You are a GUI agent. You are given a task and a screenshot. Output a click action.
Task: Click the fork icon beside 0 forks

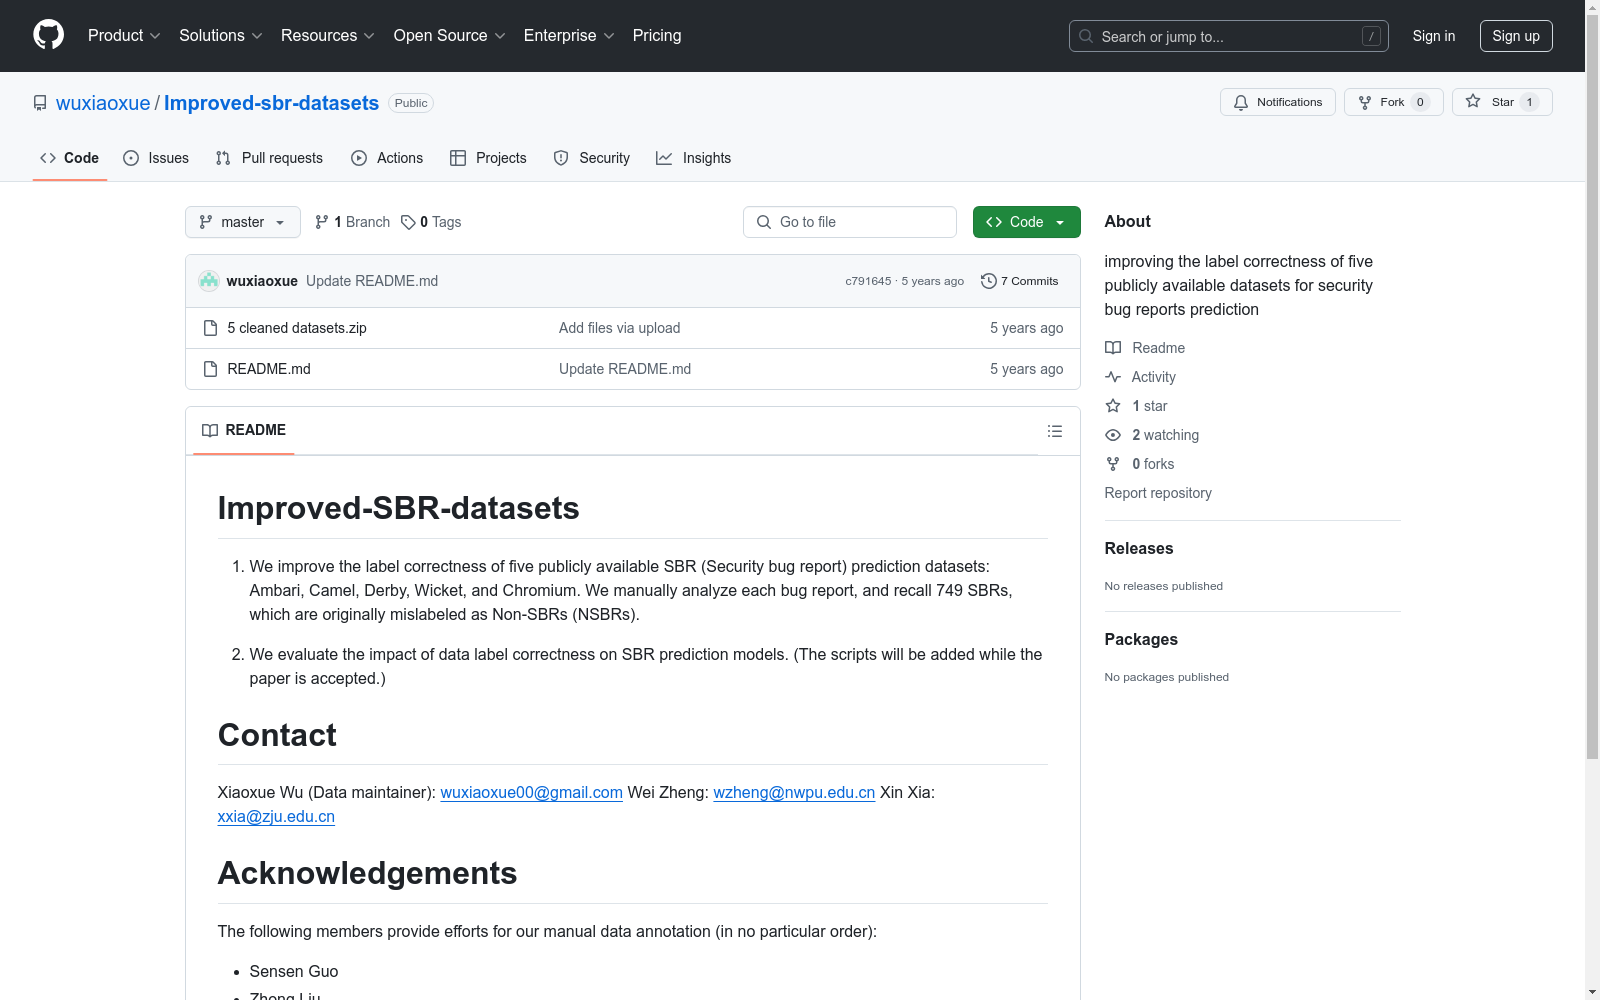[x=1113, y=464]
